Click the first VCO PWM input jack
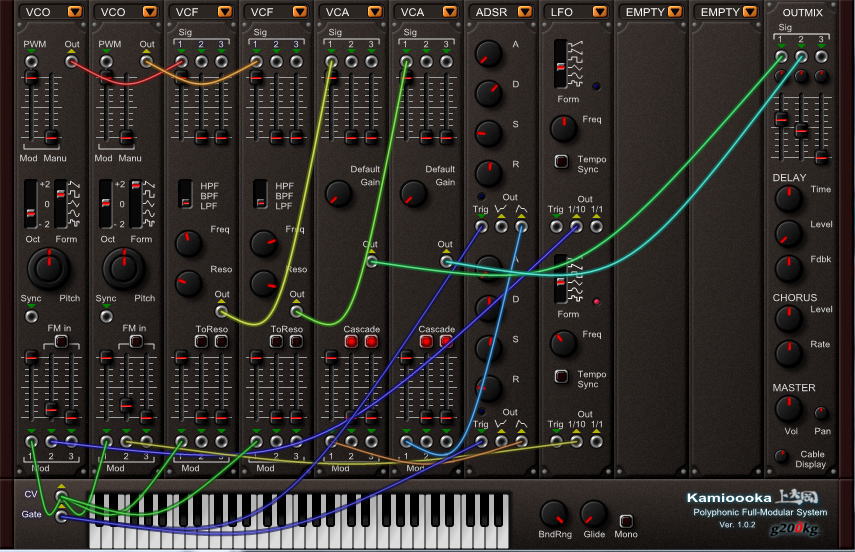855x552 pixels. (x=32, y=62)
